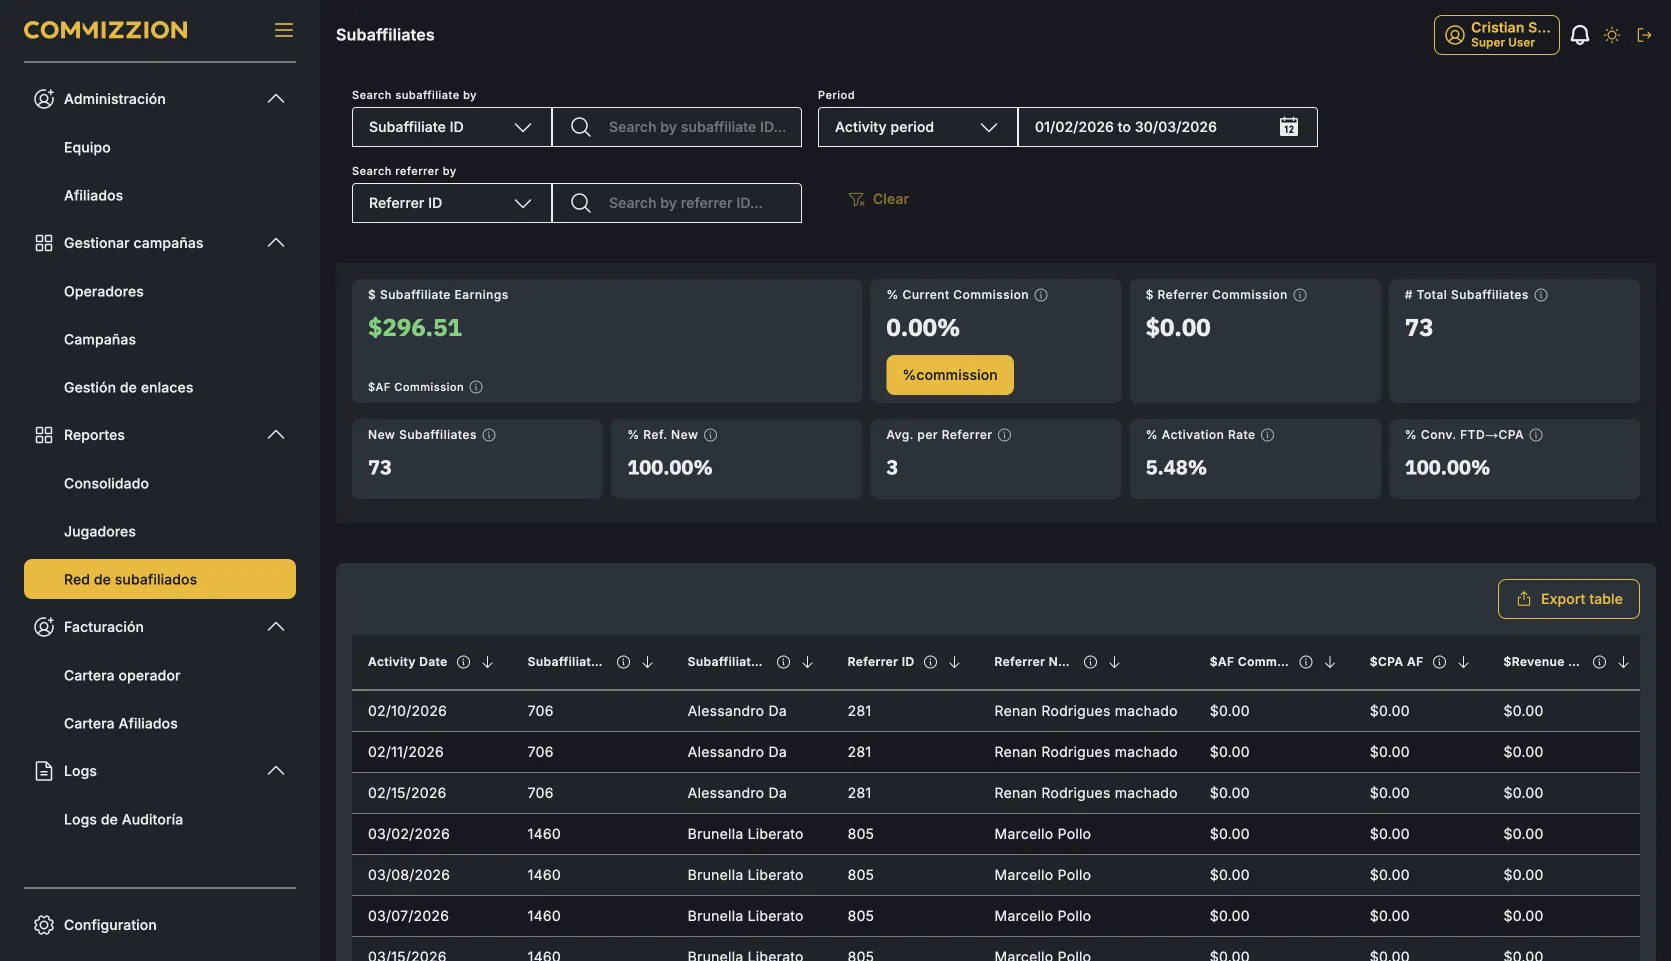
Task: Open the Activity period dropdown
Action: pyautogui.click(x=917, y=127)
